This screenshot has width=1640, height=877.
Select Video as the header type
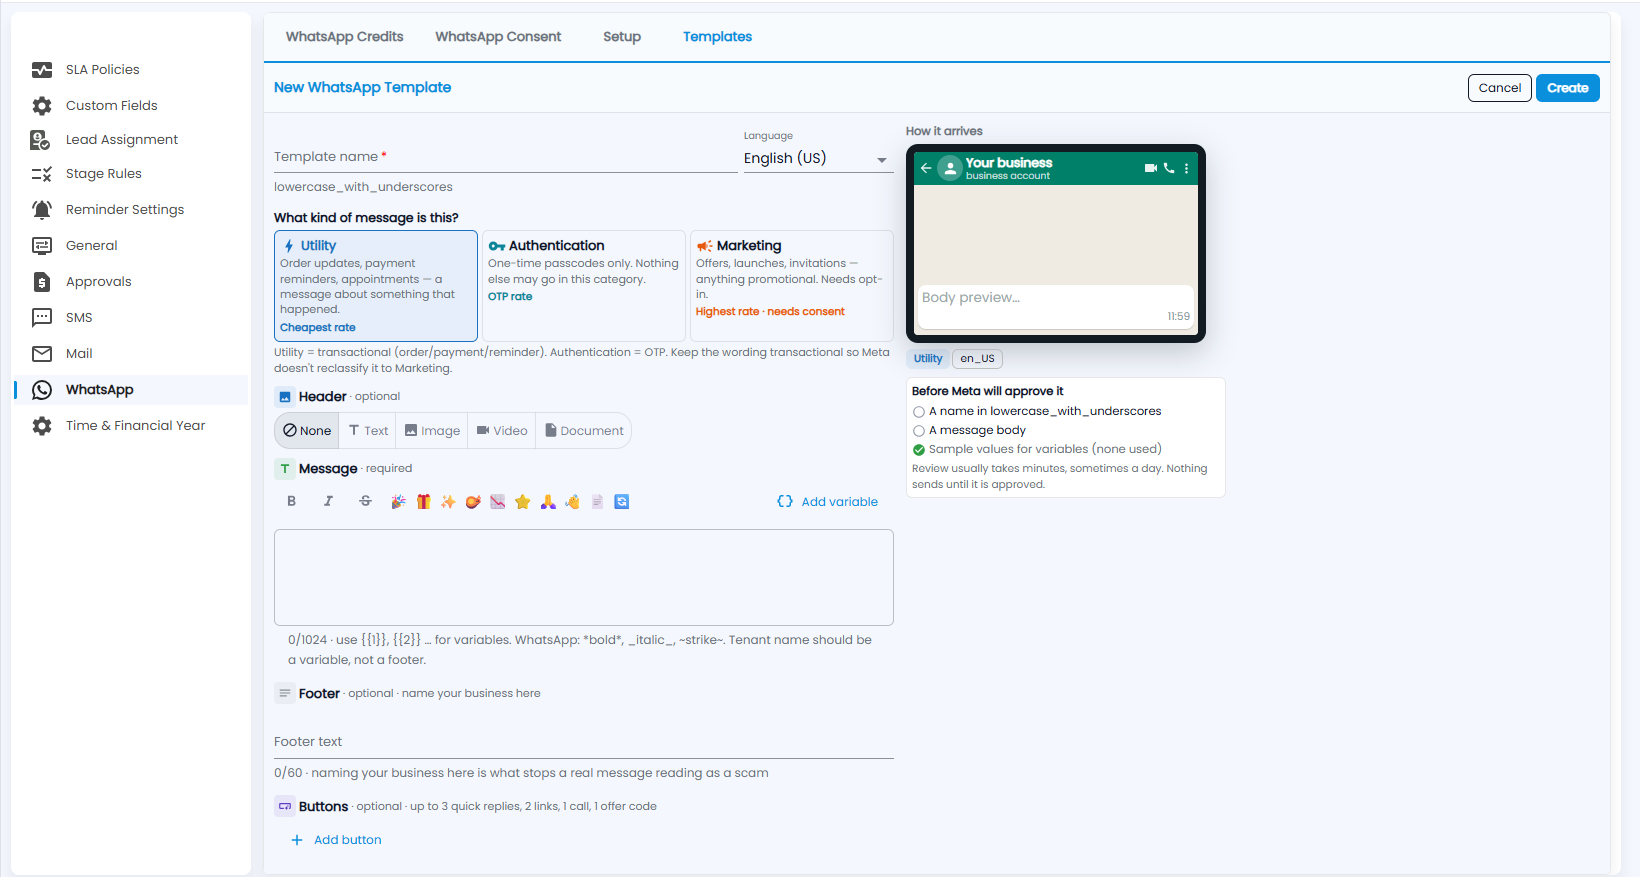(502, 431)
